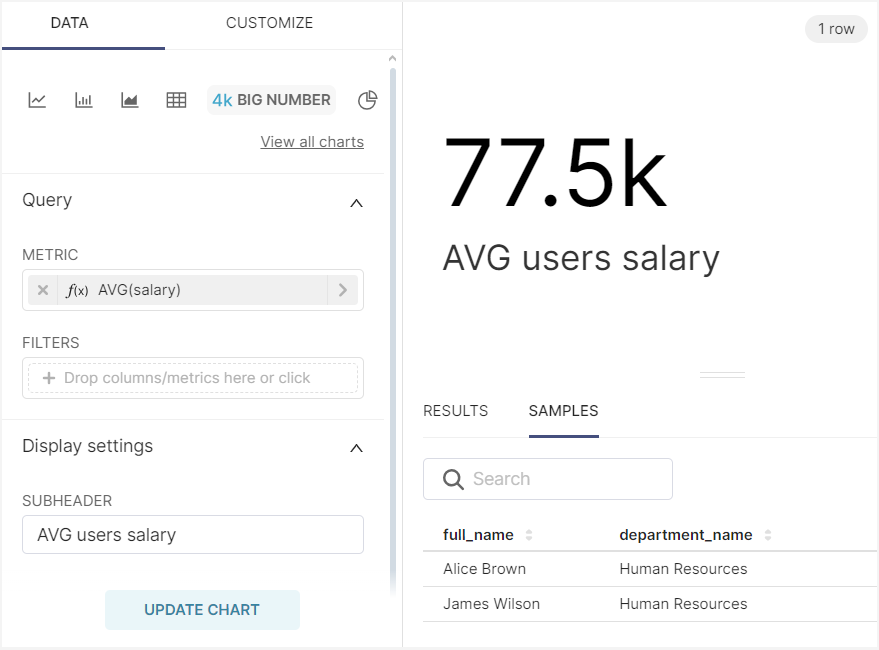Remove the AVG(salary) metric with X

tap(43, 290)
